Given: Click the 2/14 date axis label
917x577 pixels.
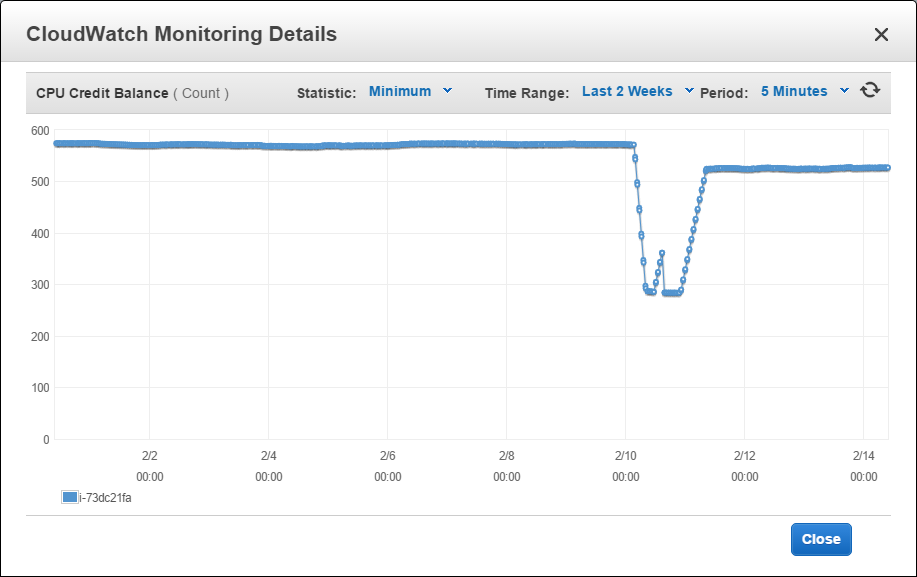Looking at the screenshot, I should pyautogui.click(x=864, y=455).
